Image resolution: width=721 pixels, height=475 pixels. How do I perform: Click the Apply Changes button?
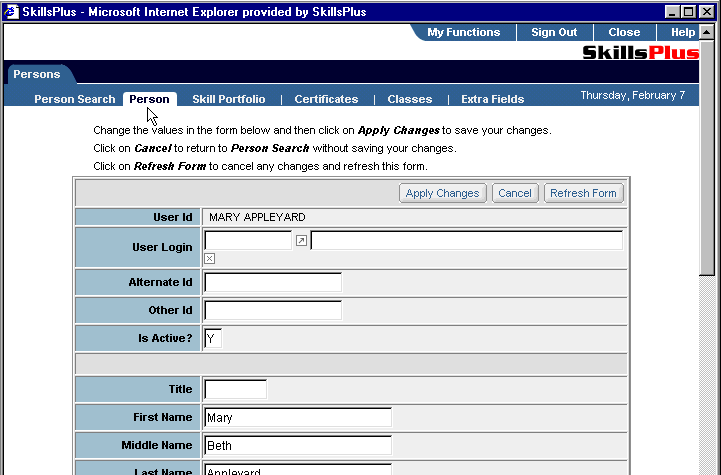point(442,193)
